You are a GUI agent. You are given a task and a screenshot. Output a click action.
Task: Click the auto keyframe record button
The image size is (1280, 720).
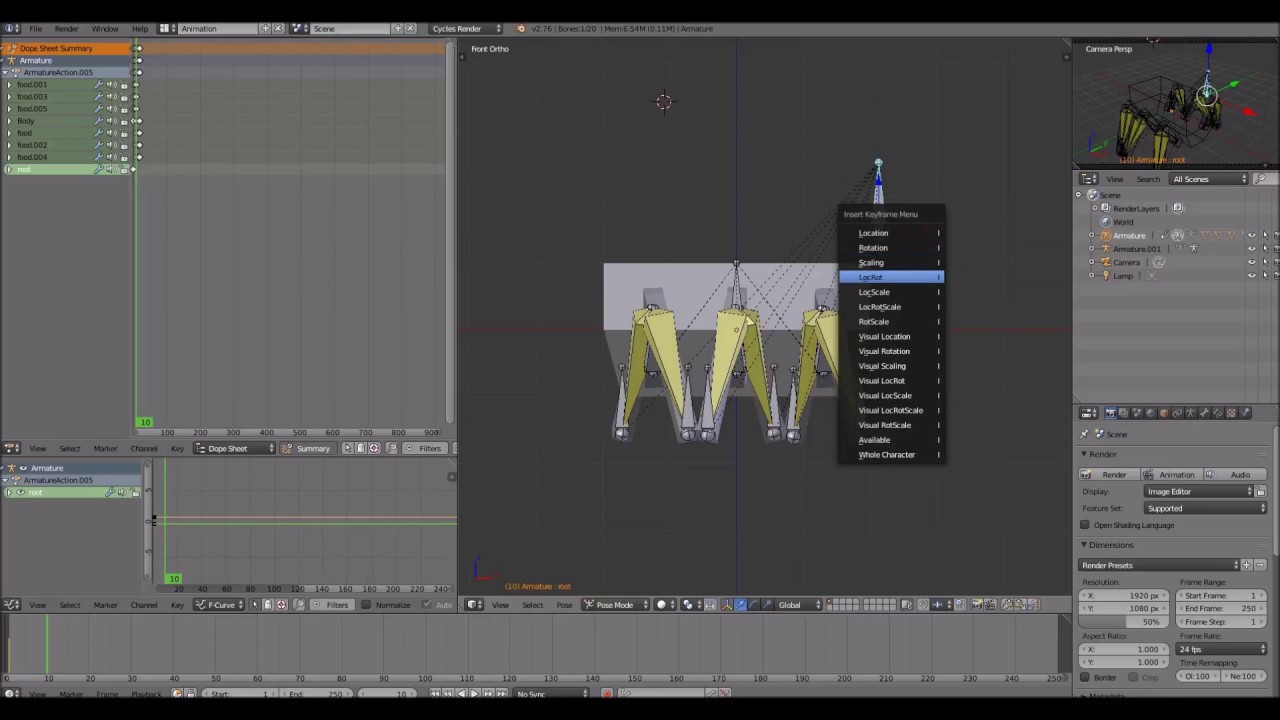(x=607, y=694)
